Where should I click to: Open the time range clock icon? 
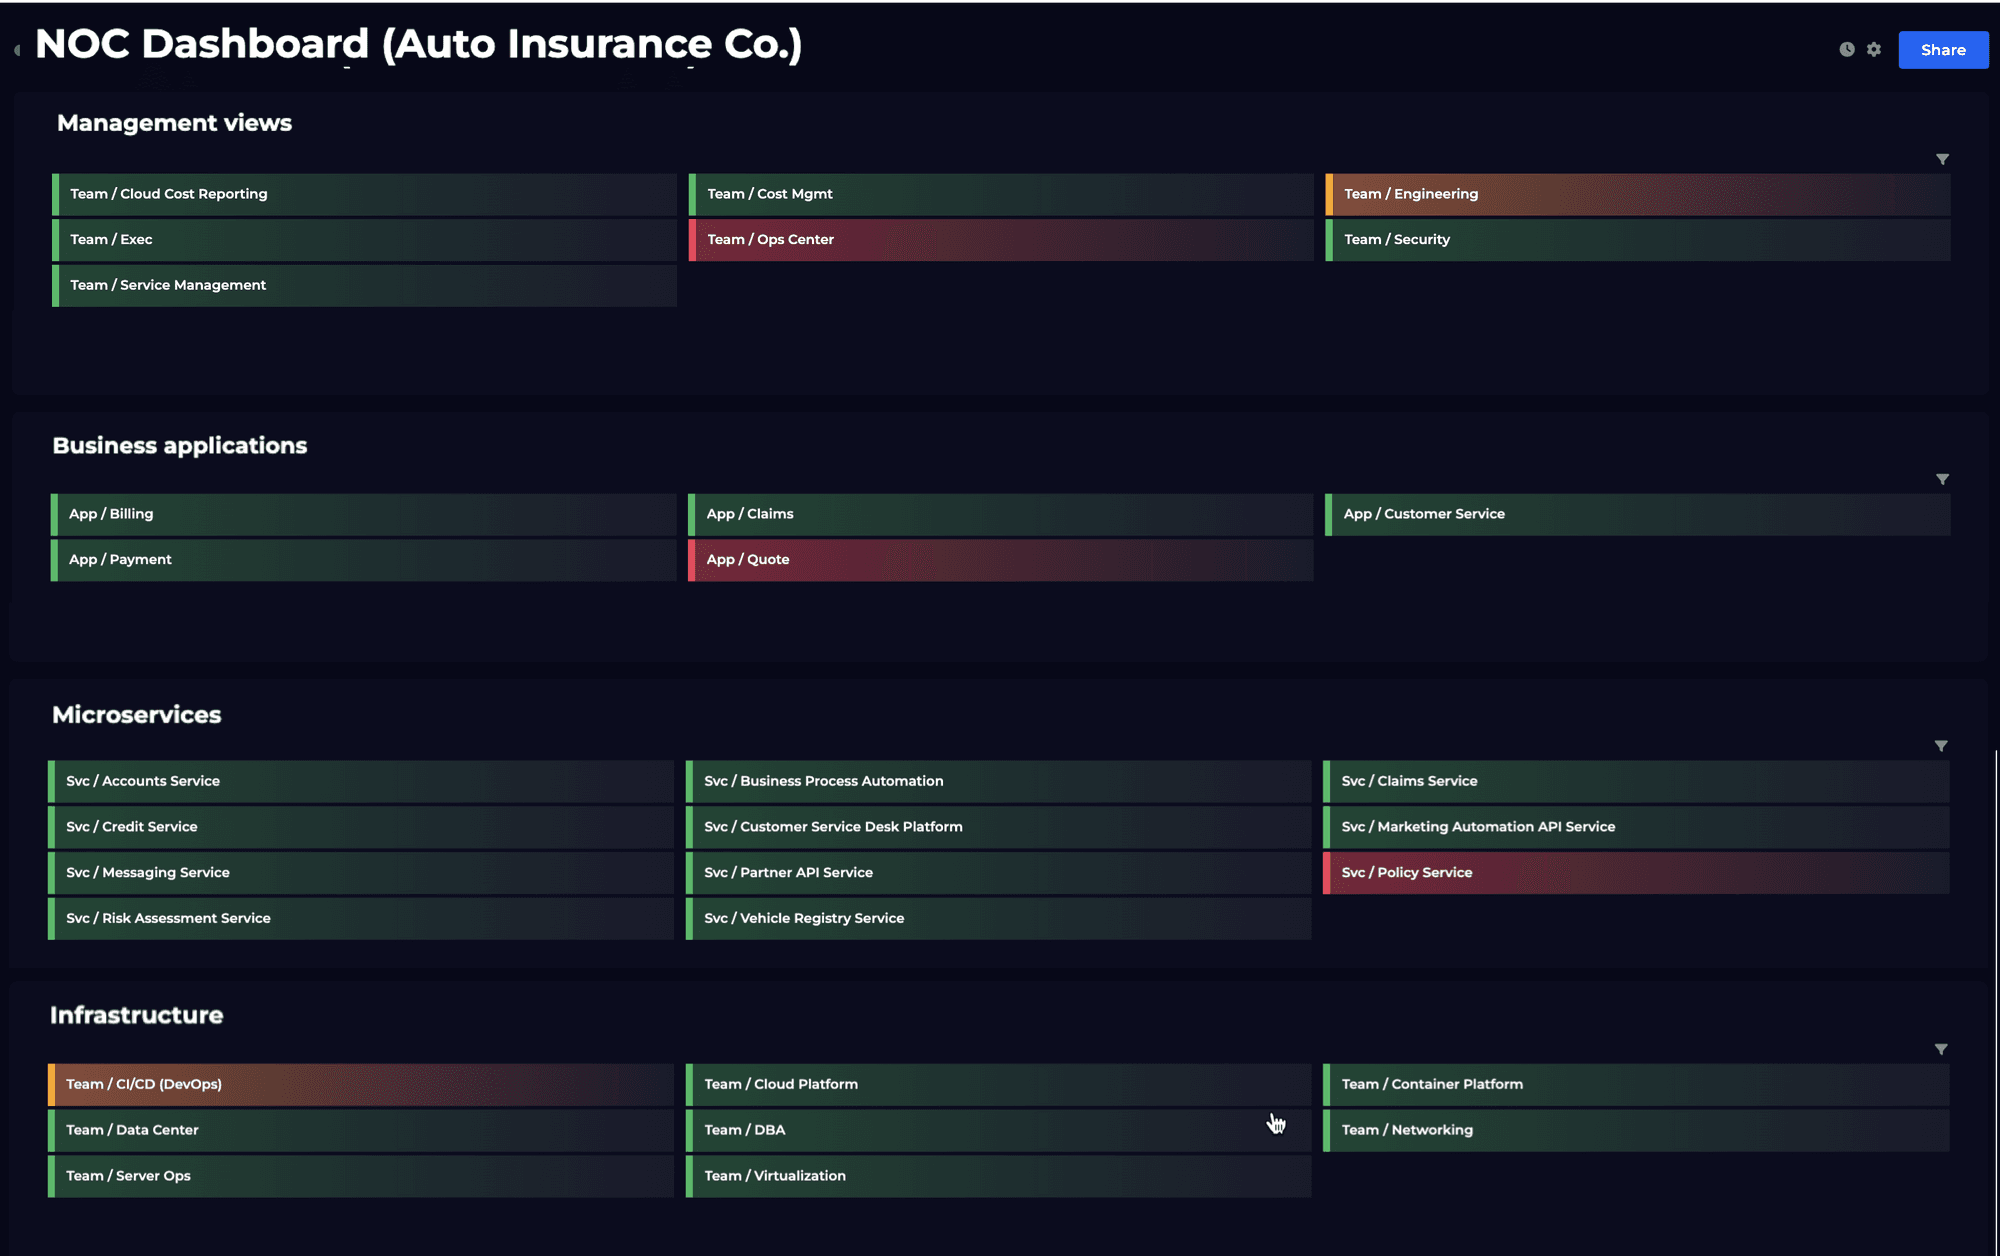[x=1847, y=49]
